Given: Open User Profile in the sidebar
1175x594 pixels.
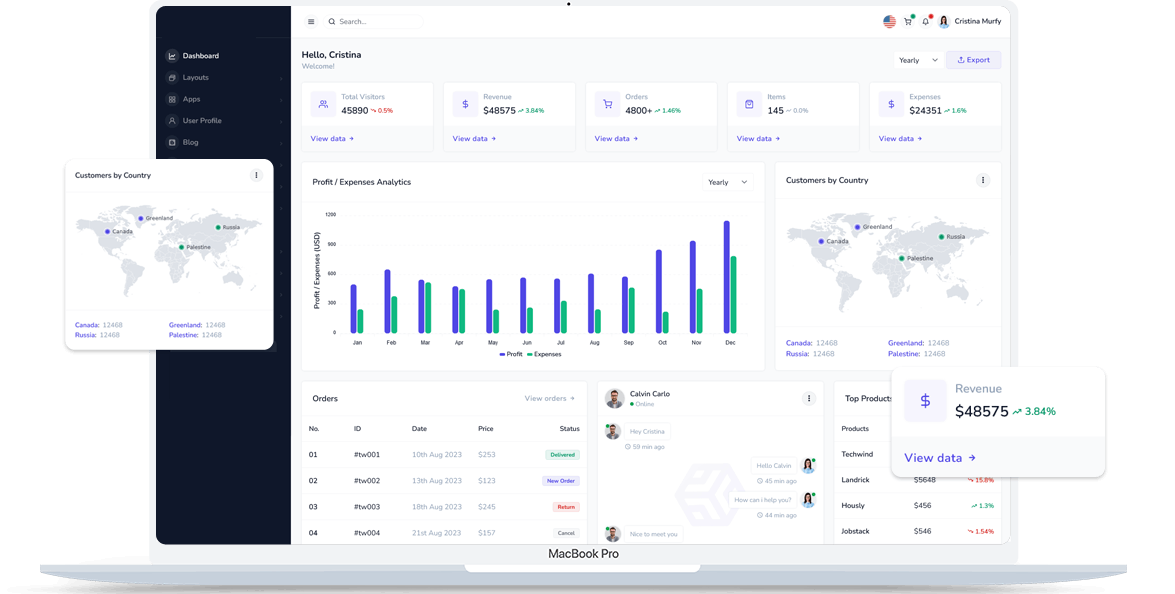Looking at the screenshot, I should coord(201,121).
